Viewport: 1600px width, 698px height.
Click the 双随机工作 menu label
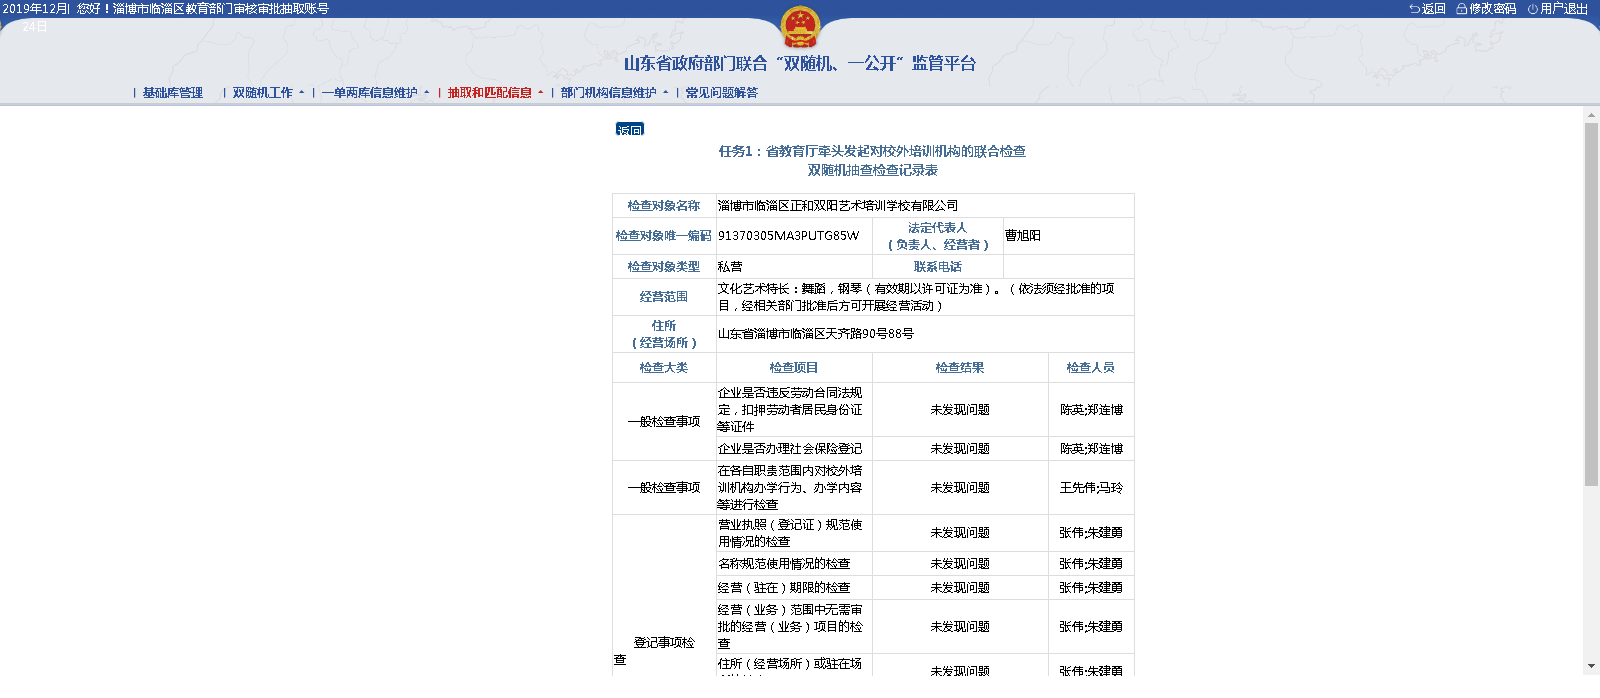[262, 93]
